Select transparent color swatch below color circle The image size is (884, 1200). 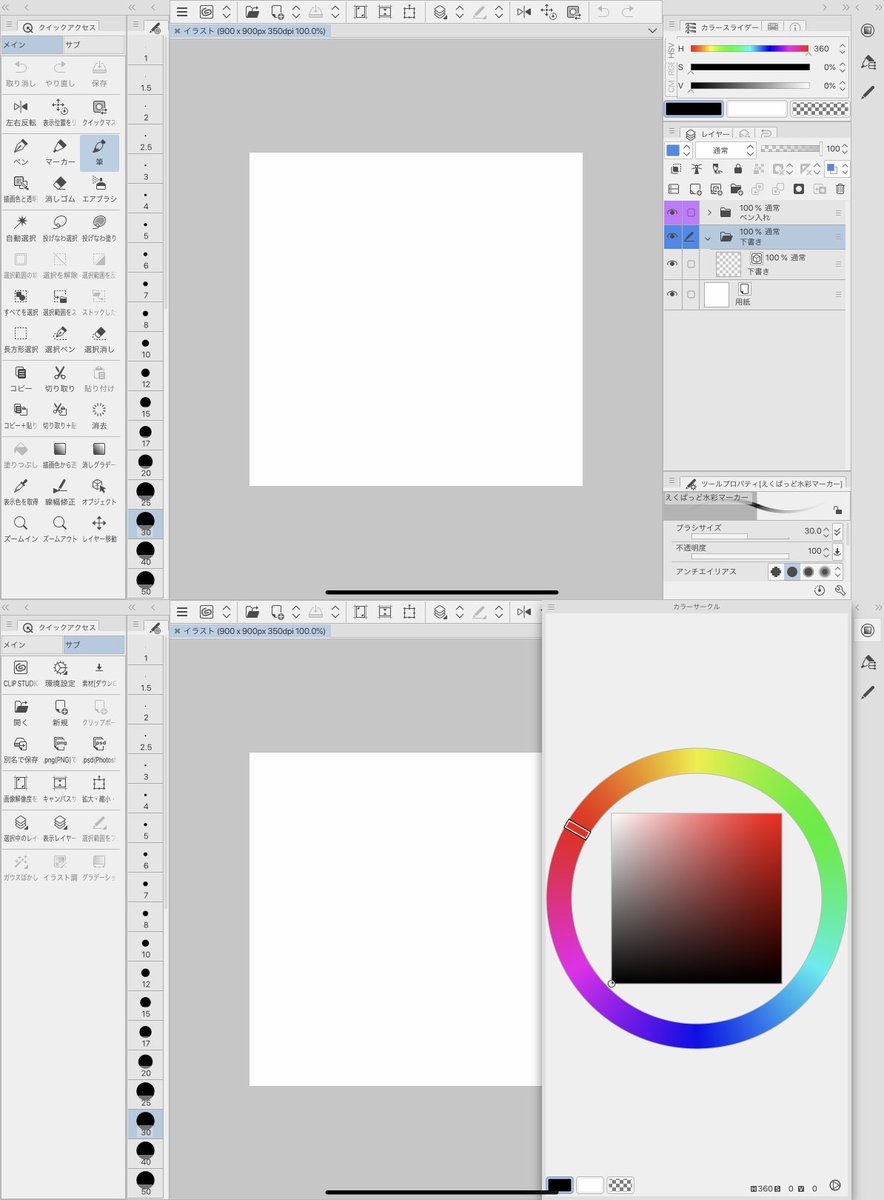(620, 1185)
